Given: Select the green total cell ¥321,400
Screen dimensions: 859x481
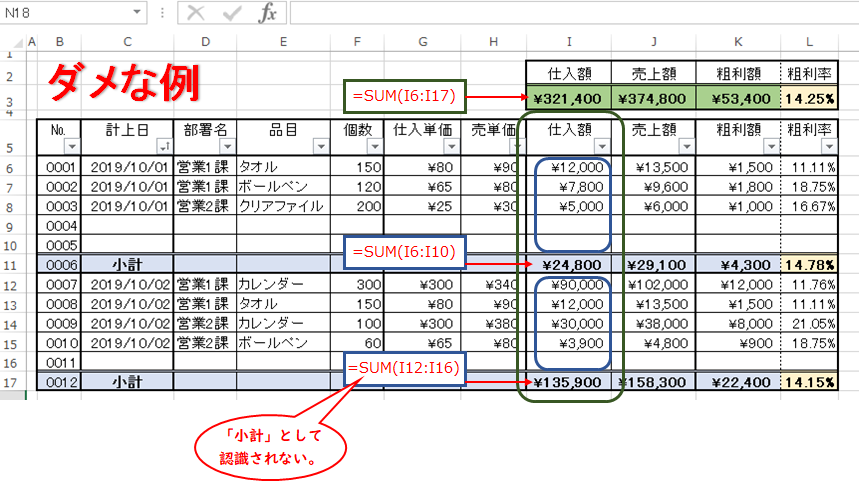Looking at the screenshot, I should (x=568, y=99).
